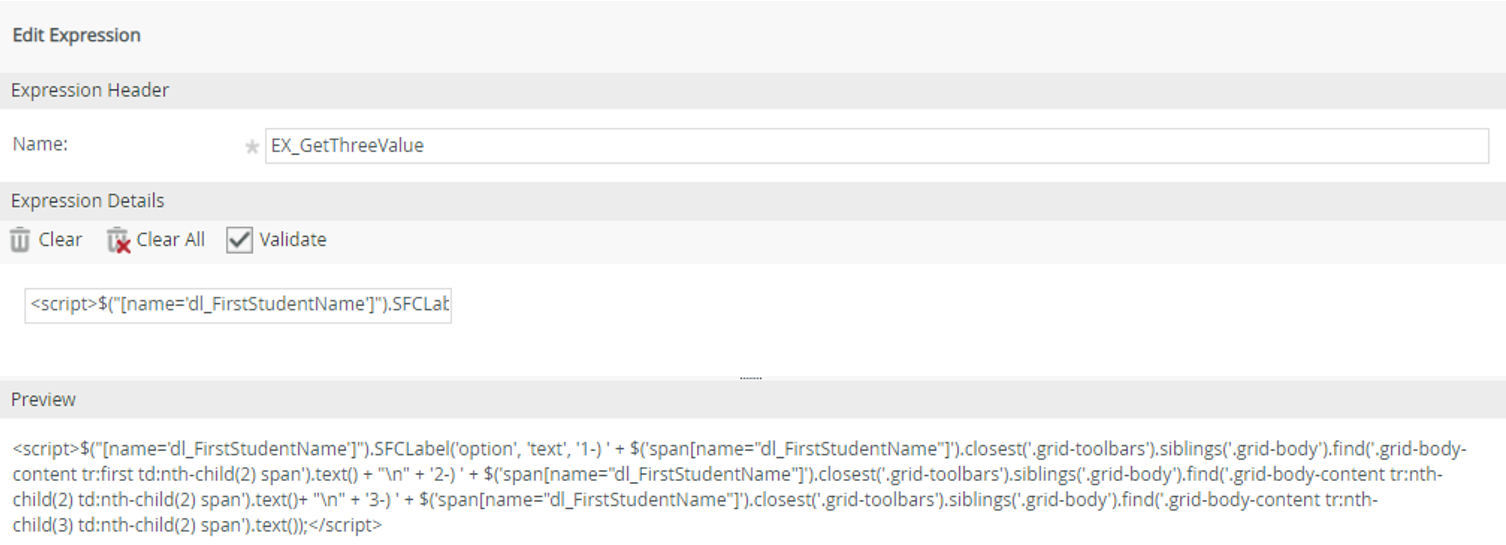The height and width of the screenshot is (545, 1506).
Task: Click the Clear trash can icon
Action: pyautogui.click(x=20, y=240)
